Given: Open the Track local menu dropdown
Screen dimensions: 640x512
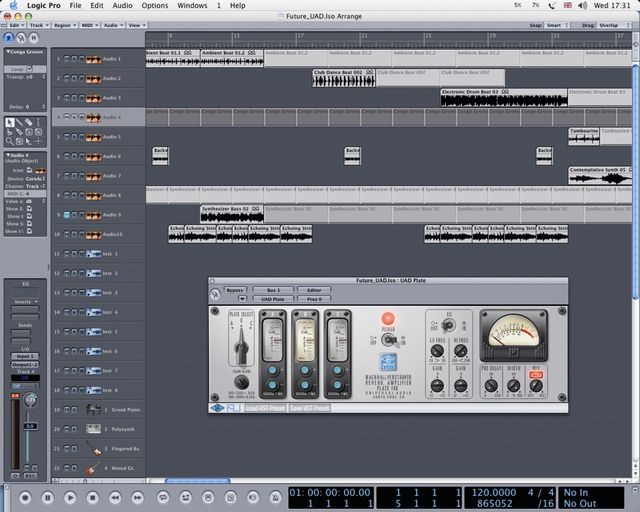Looking at the screenshot, I should (x=39, y=25).
